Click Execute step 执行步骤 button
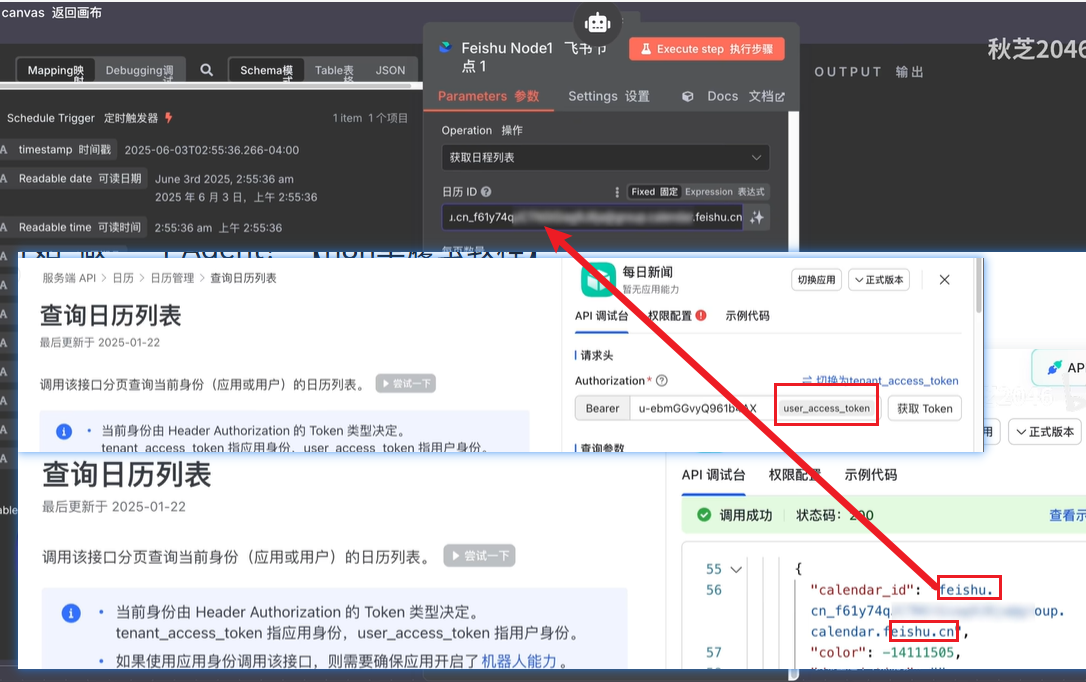This screenshot has height=682, width=1086. pos(706,49)
